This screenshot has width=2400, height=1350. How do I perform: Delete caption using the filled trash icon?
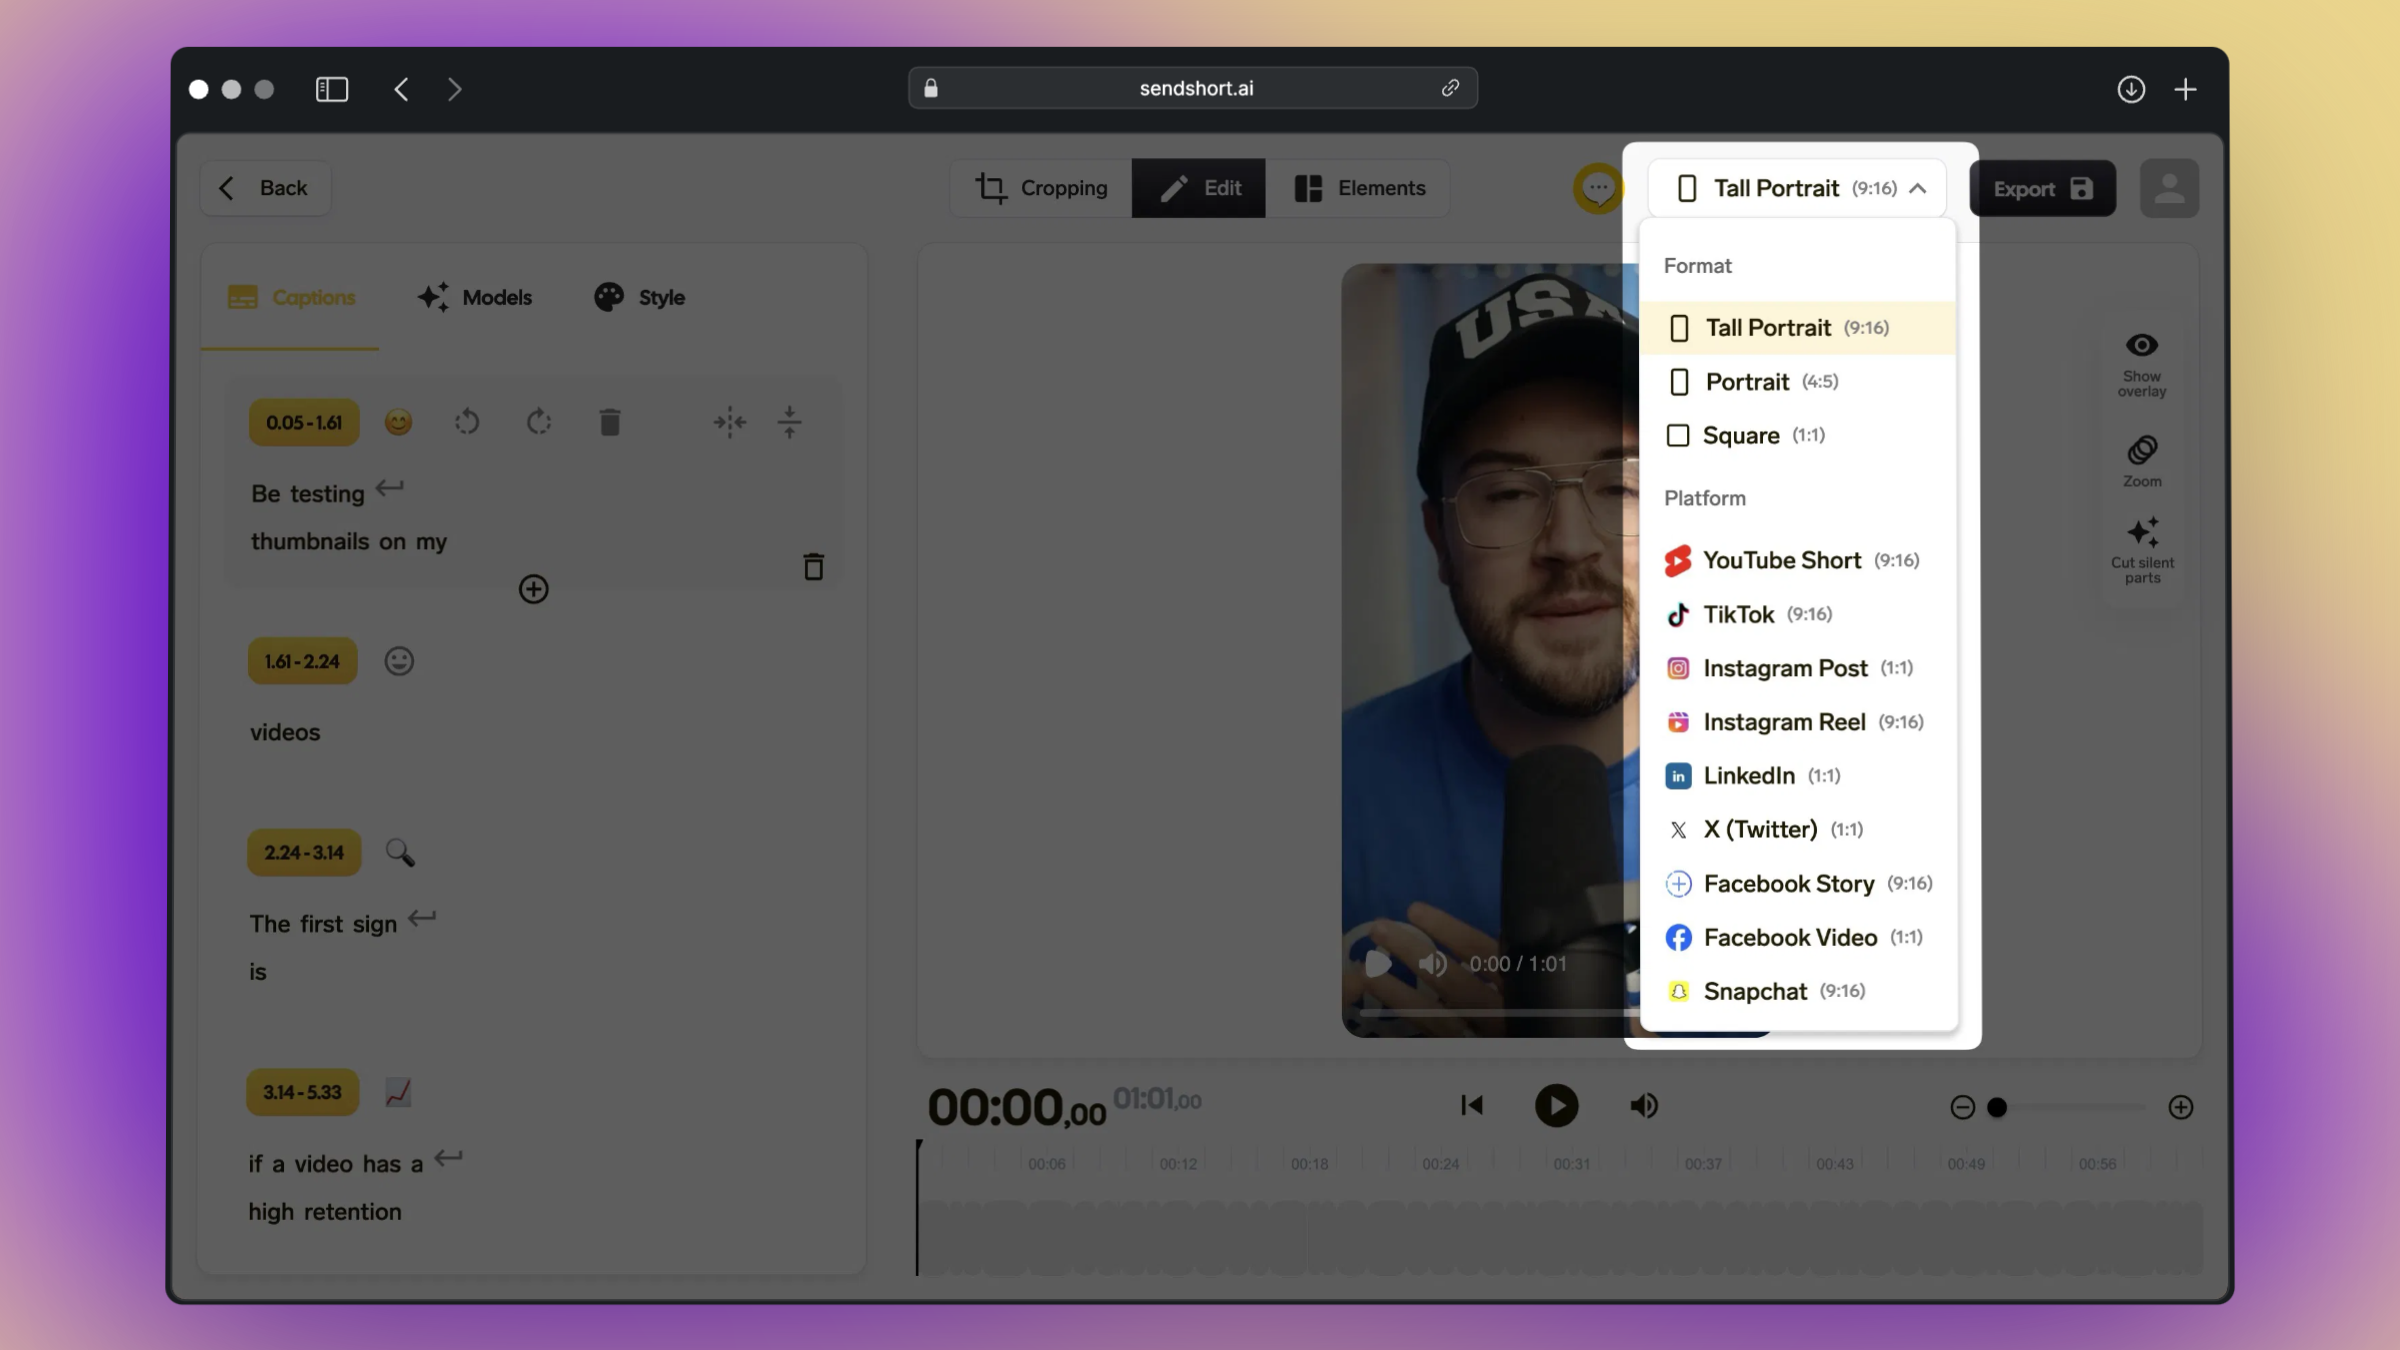click(610, 422)
